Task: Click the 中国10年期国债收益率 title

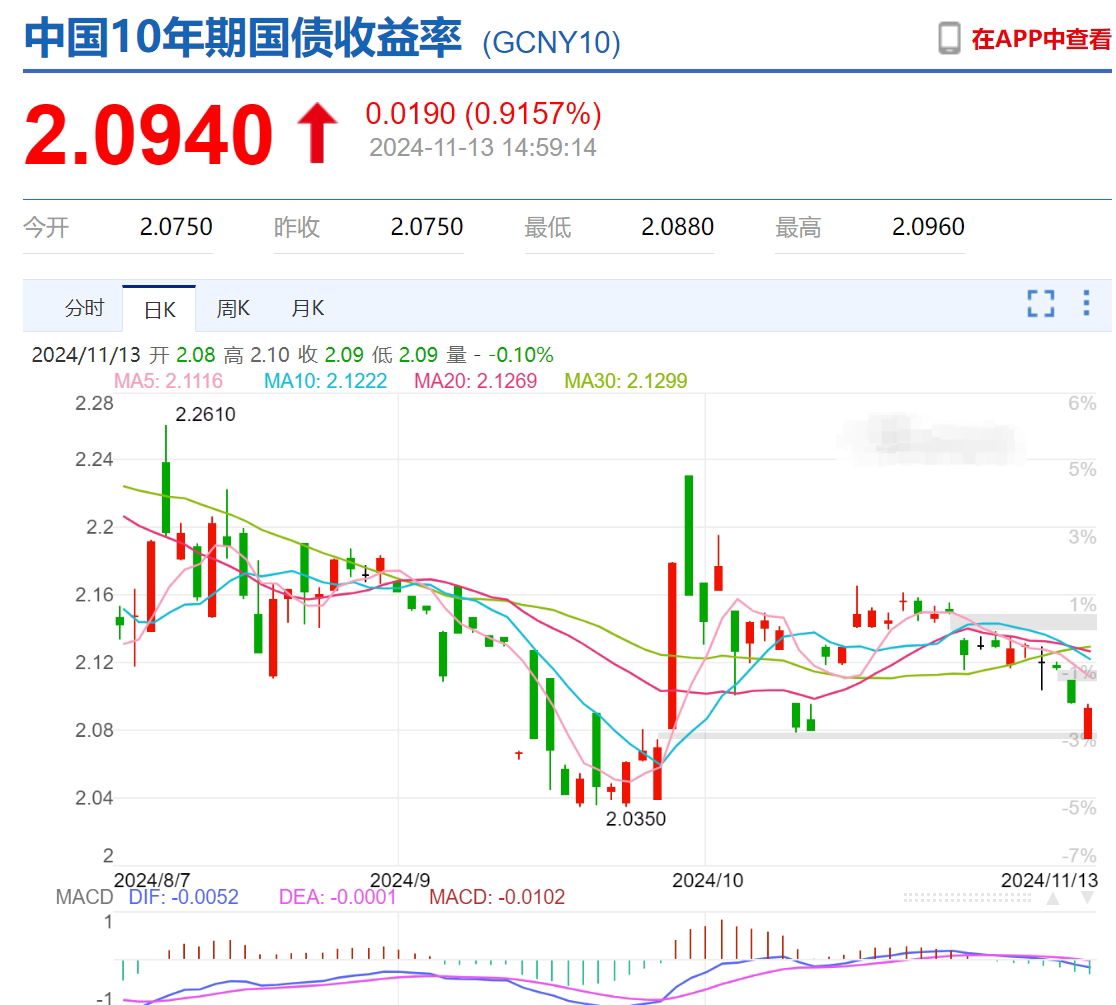Action: pyautogui.click(x=243, y=38)
